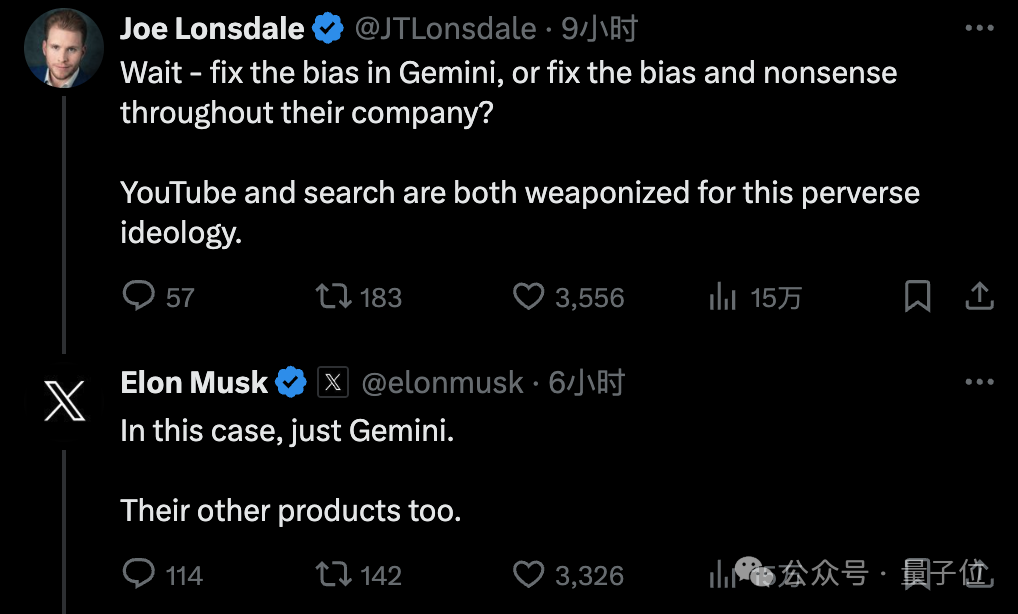
Task: Open Elon Musk's X avatar
Action: pos(64,401)
